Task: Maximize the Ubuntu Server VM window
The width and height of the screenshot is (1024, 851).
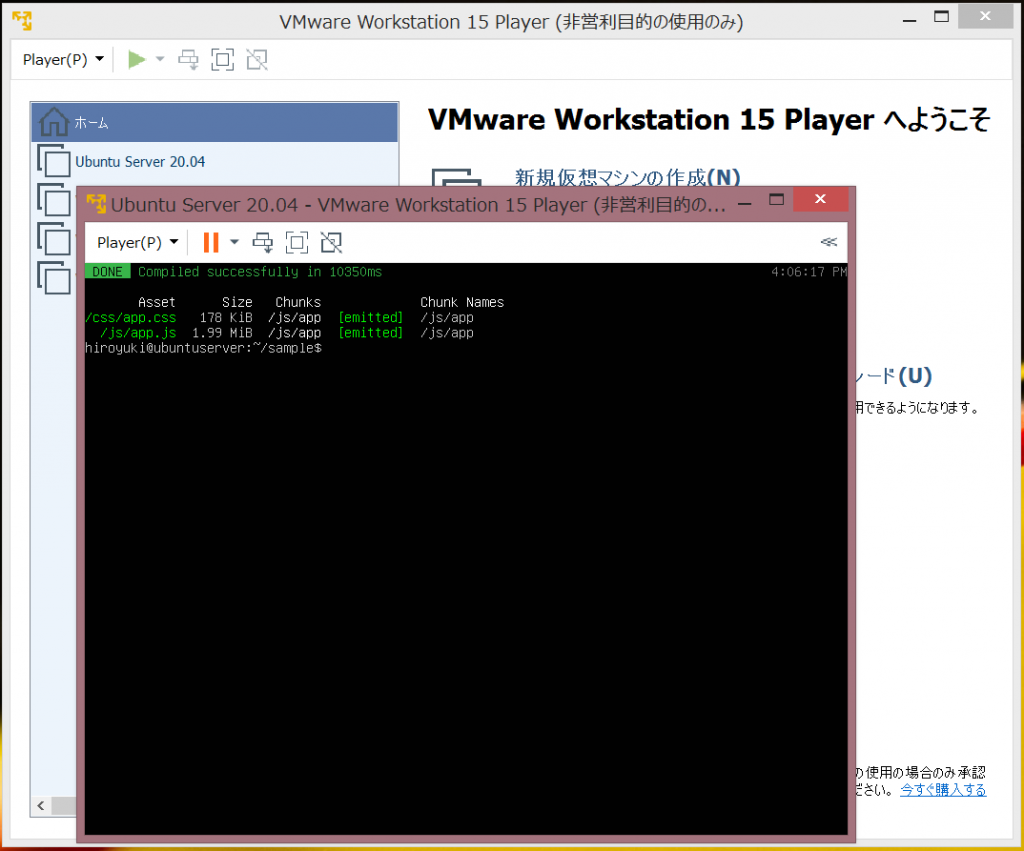Action: click(776, 199)
